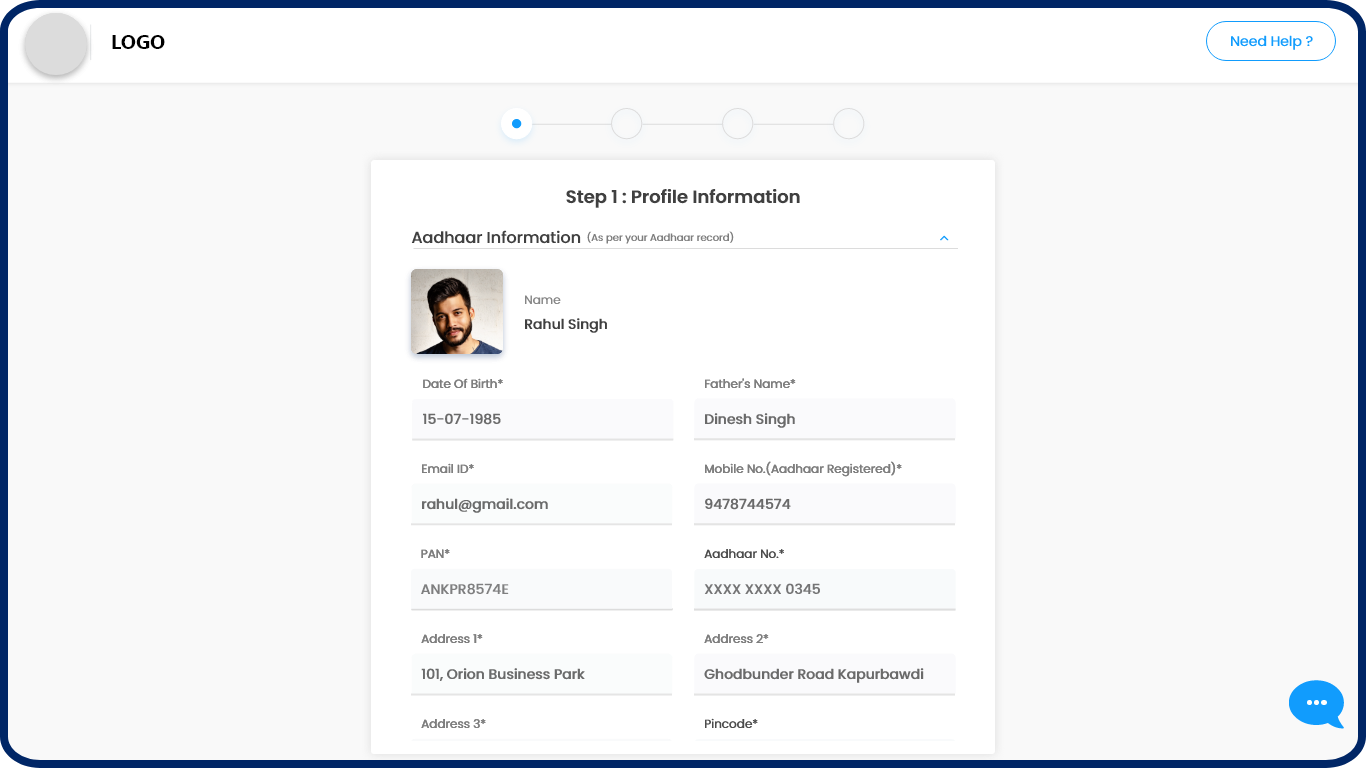Click the Aadhaar No. field
1366x768 pixels.
(824, 589)
